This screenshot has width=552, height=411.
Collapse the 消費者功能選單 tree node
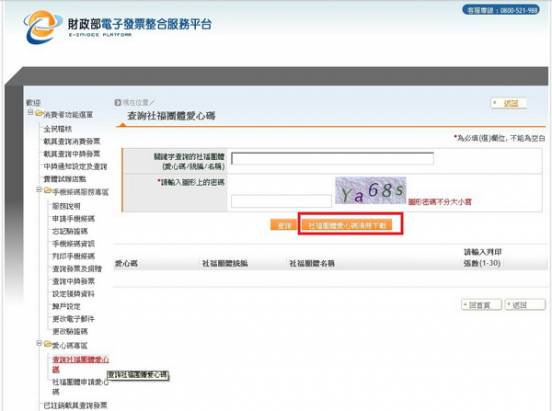[31, 112]
